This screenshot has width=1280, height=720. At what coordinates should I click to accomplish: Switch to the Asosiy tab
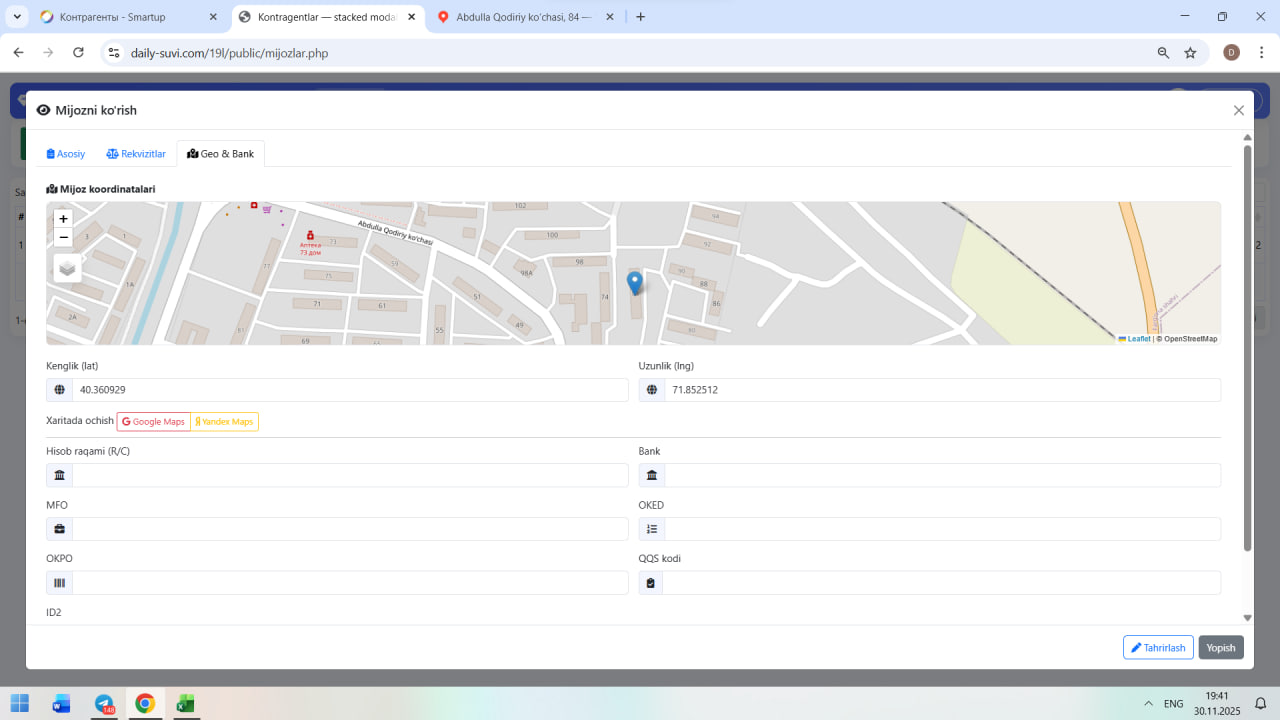click(66, 154)
